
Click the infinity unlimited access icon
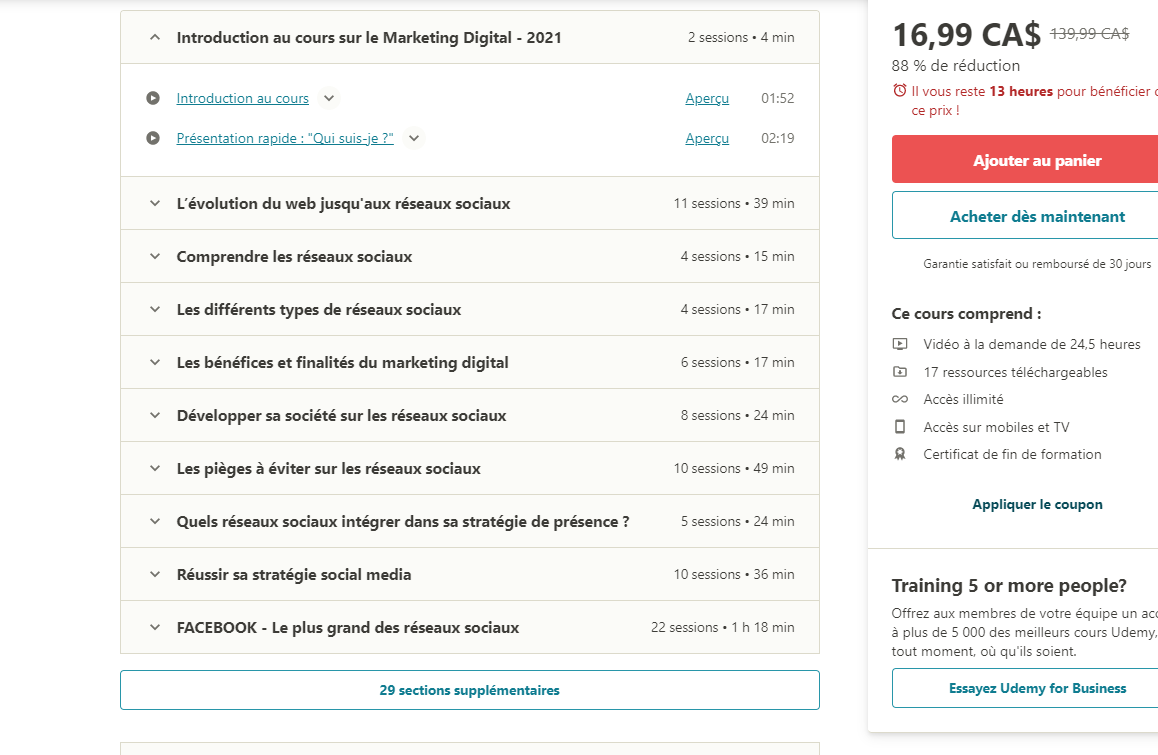tap(900, 399)
